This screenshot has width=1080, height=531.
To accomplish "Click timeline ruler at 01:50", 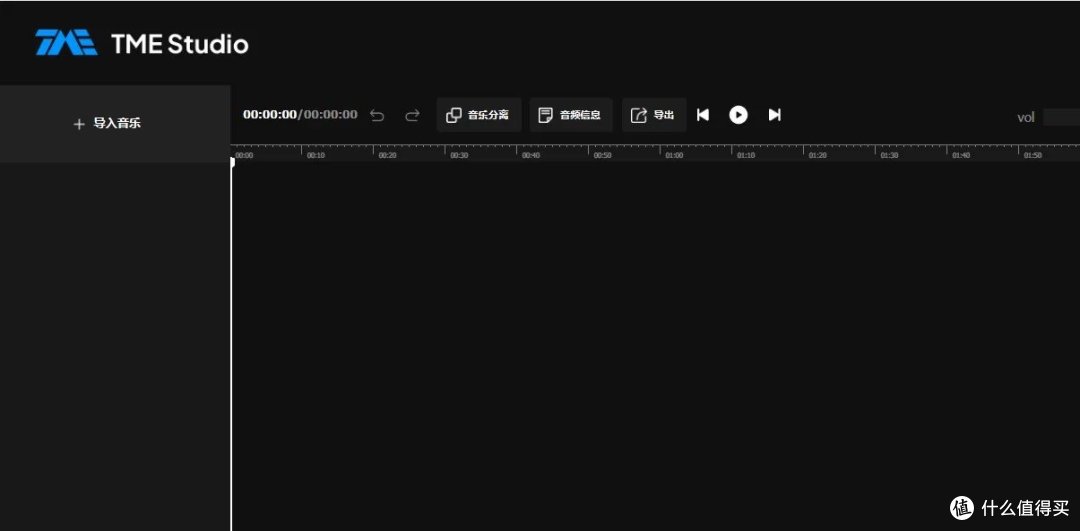I will click(1032, 156).
